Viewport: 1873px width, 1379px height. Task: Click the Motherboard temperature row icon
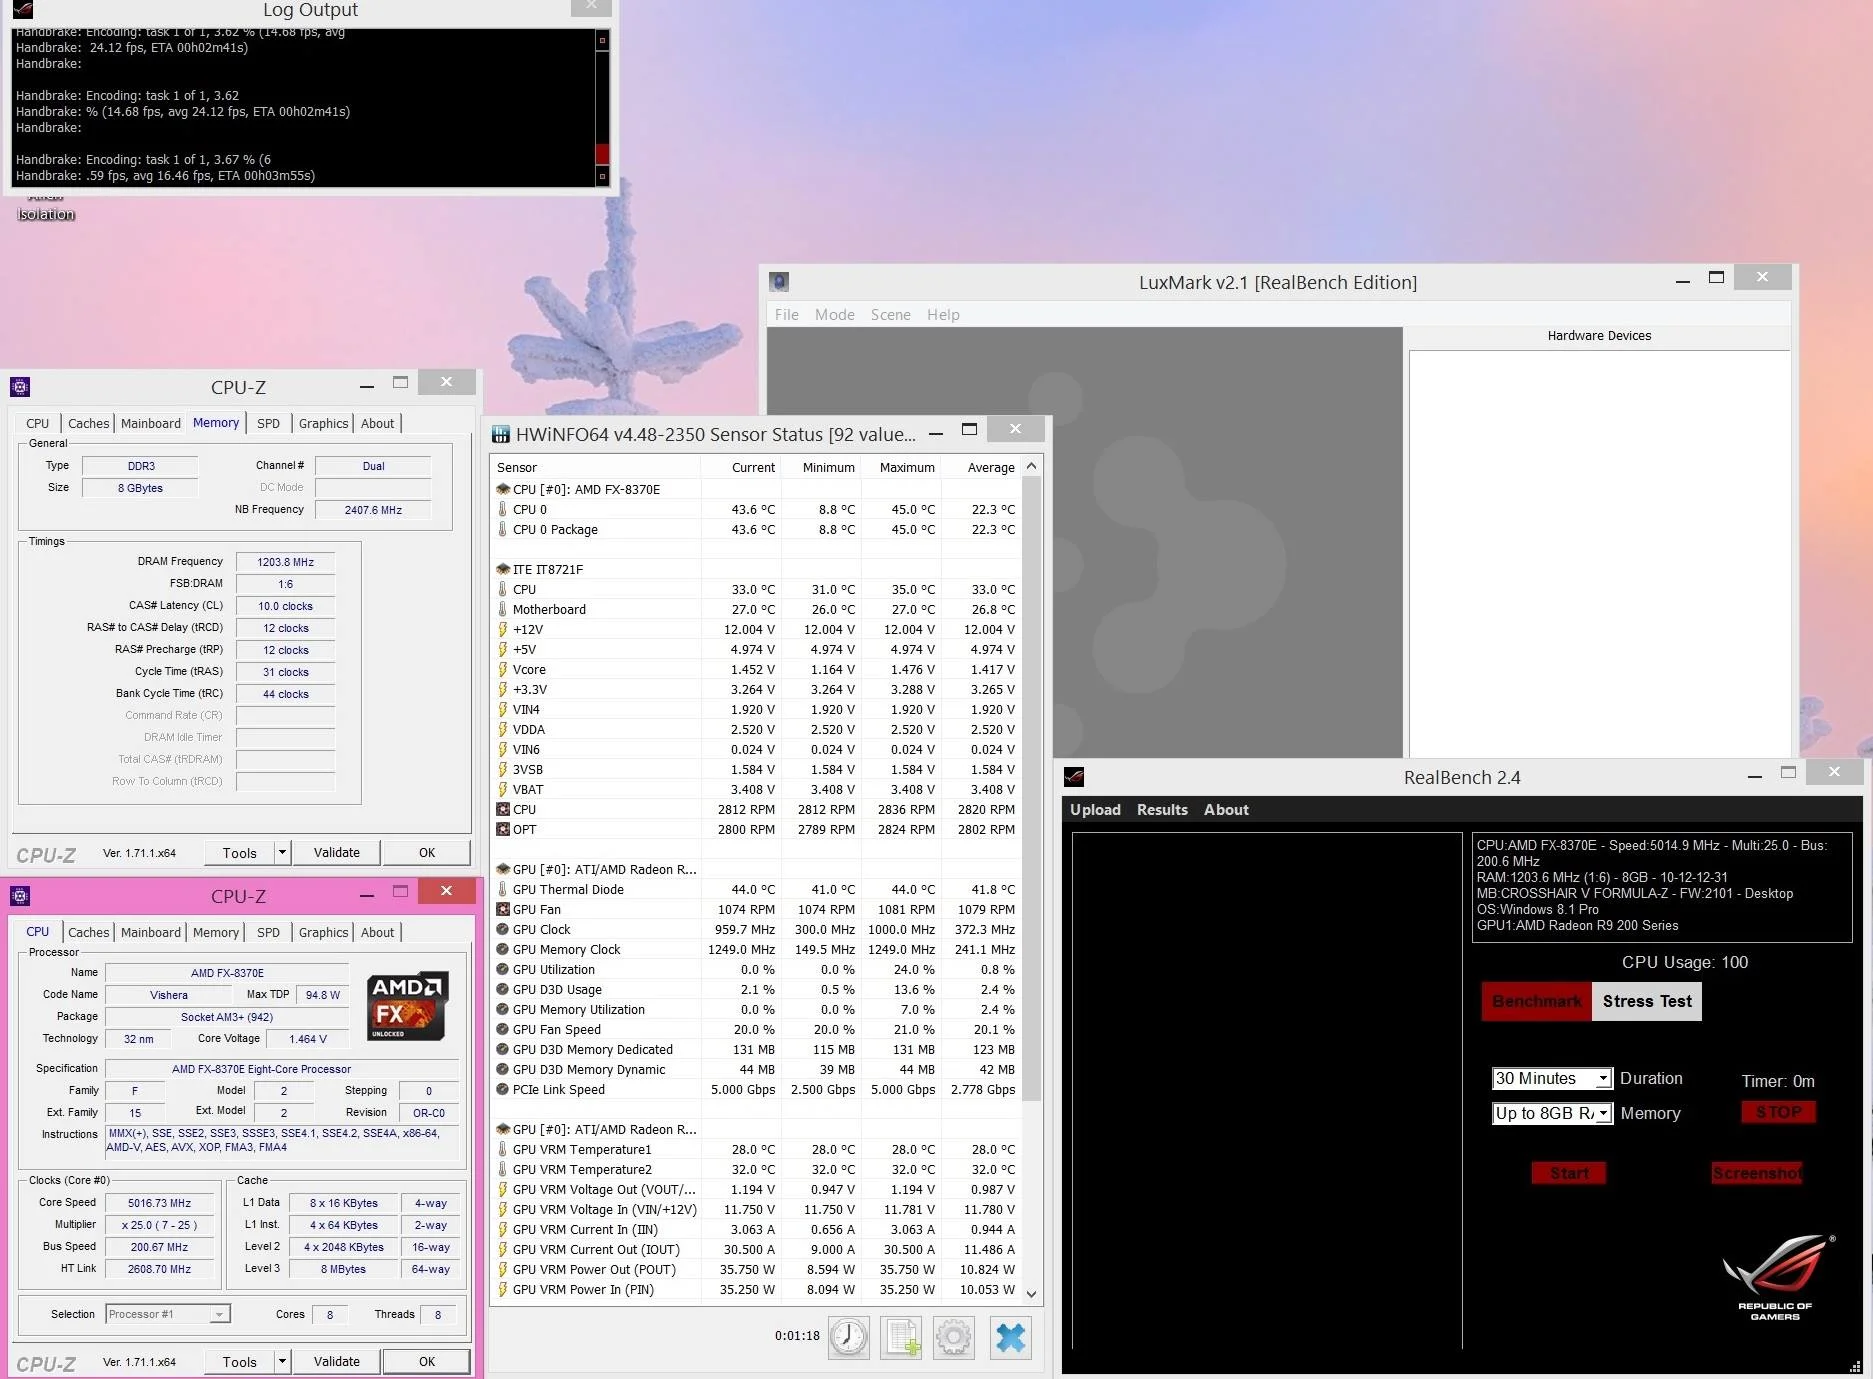(503, 609)
